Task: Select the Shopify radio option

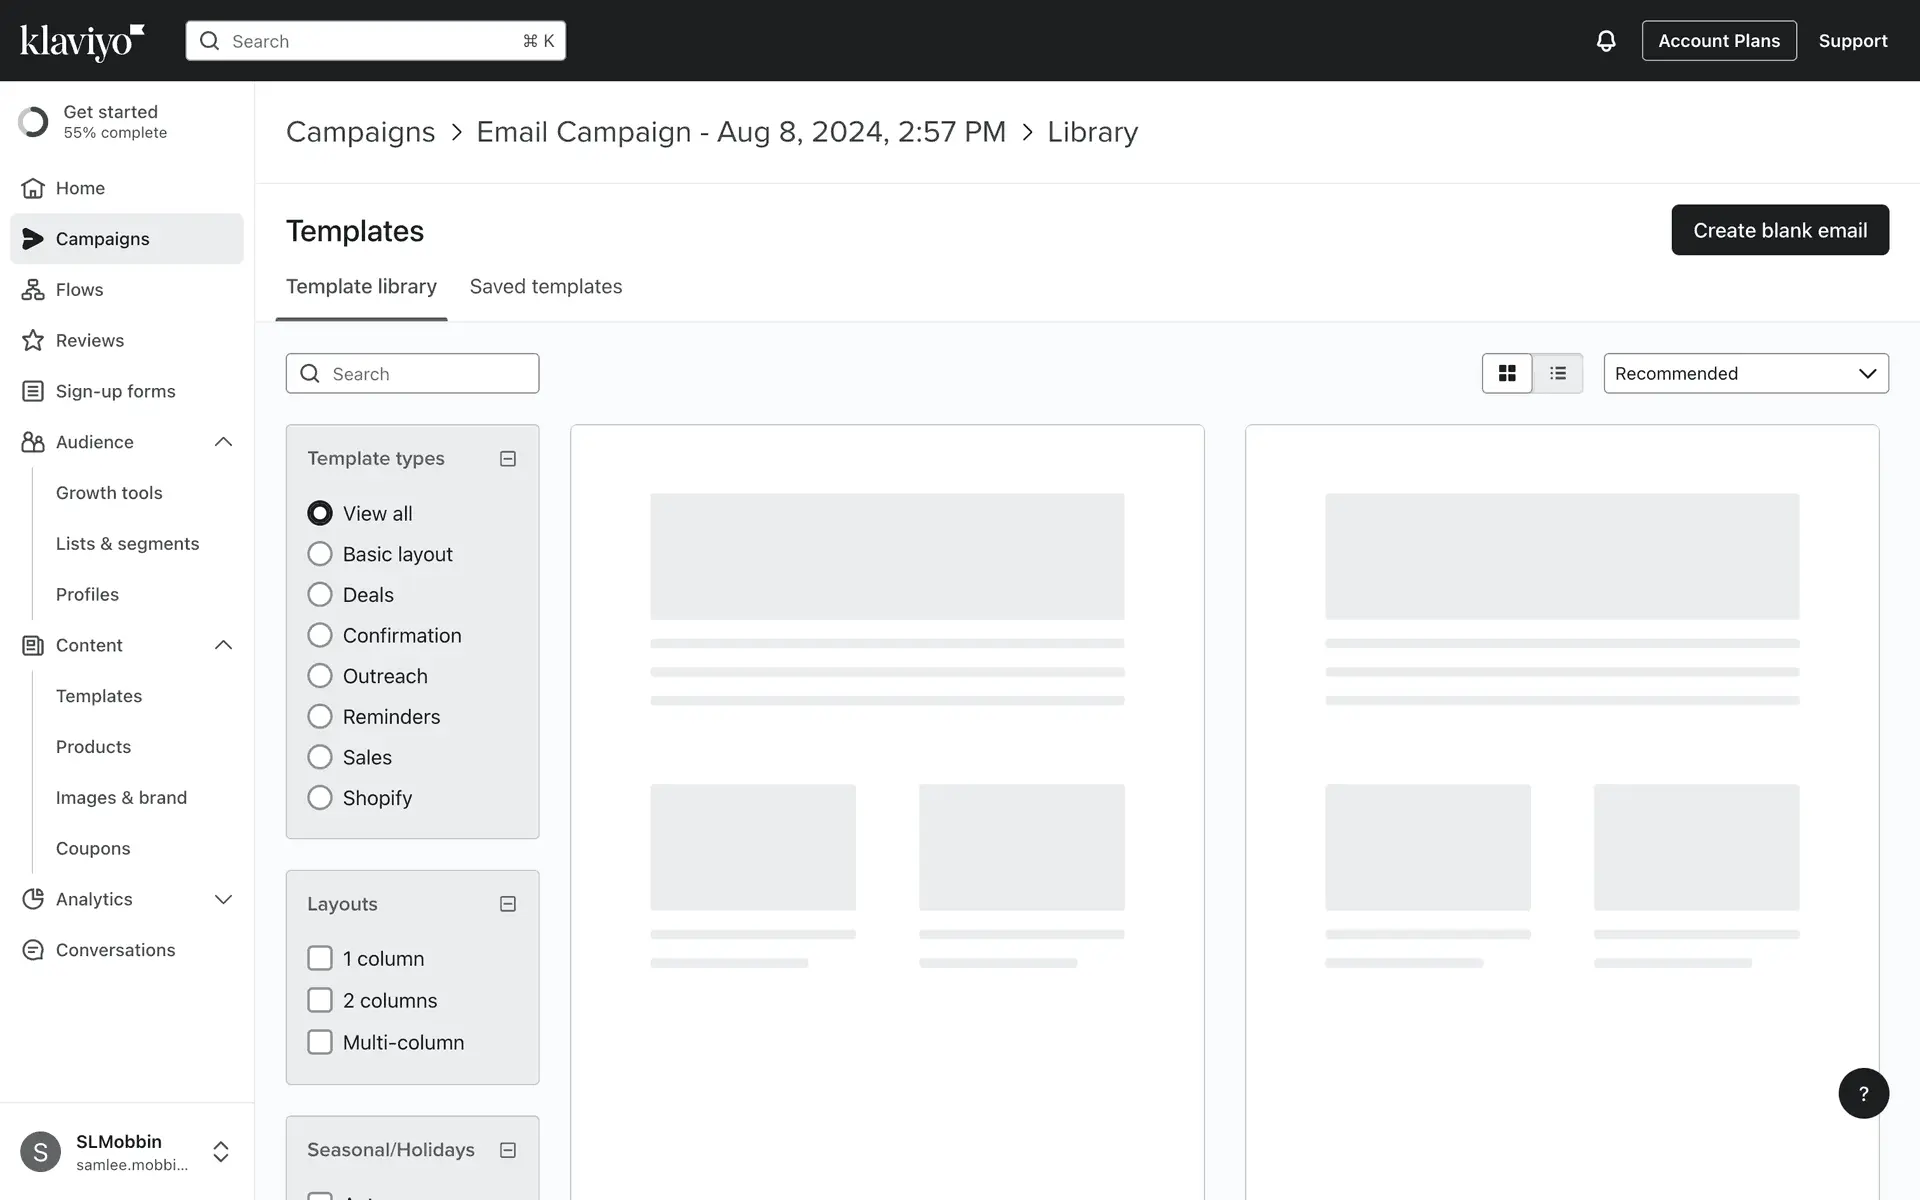Action: [320, 798]
